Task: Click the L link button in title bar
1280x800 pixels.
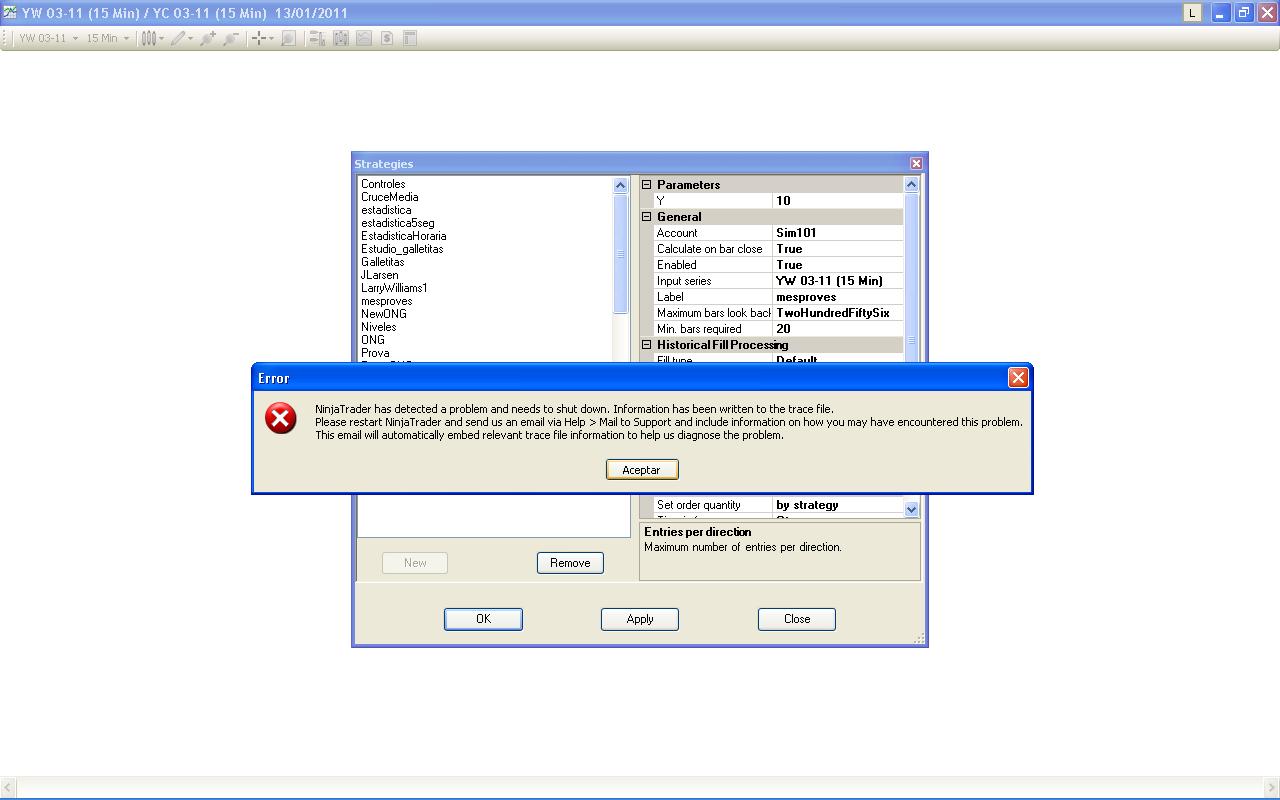Action: tap(1192, 13)
